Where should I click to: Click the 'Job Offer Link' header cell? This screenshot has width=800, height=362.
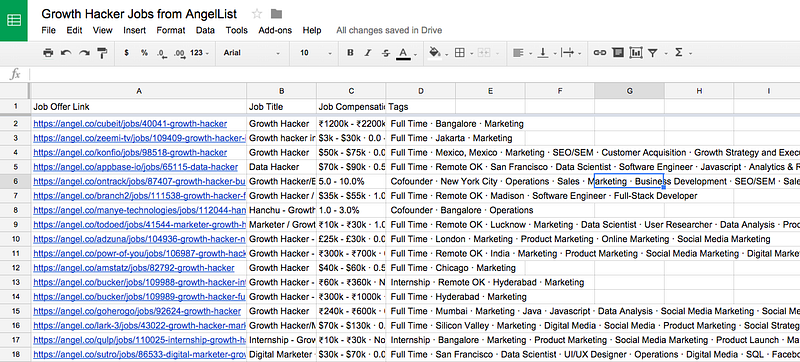(139, 107)
